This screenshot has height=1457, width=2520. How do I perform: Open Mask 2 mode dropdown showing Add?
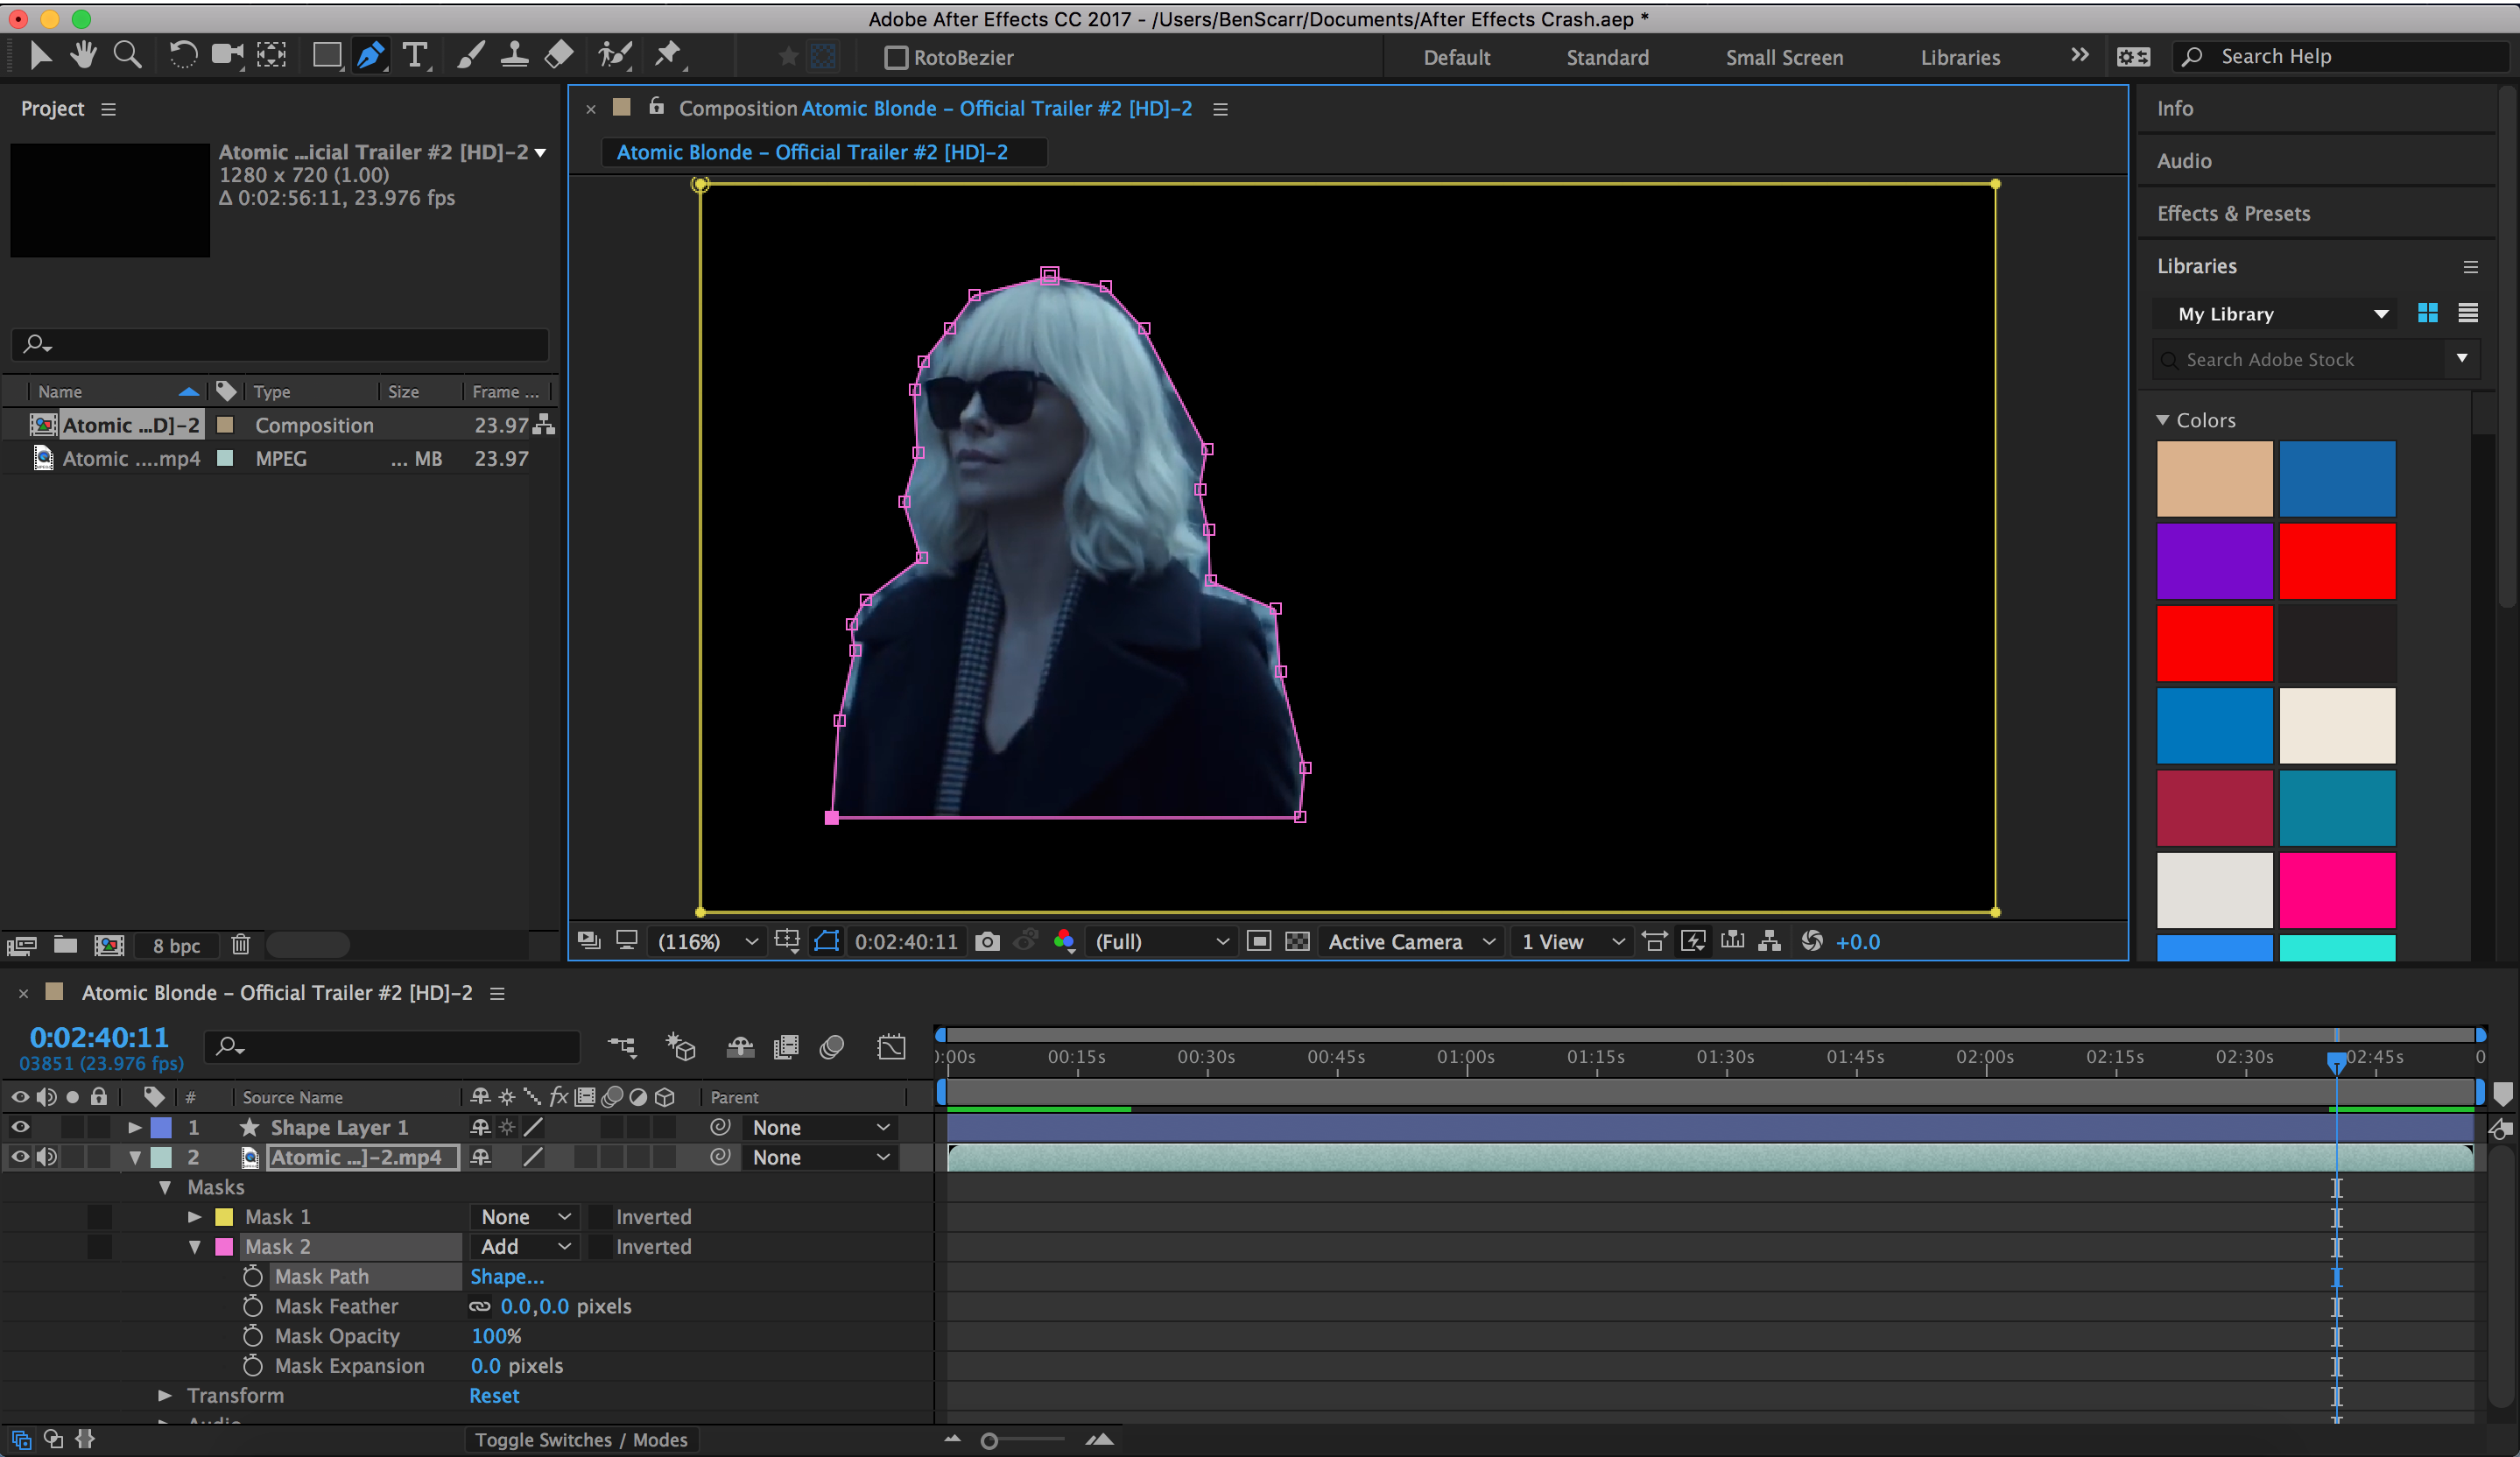coord(524,1246)
